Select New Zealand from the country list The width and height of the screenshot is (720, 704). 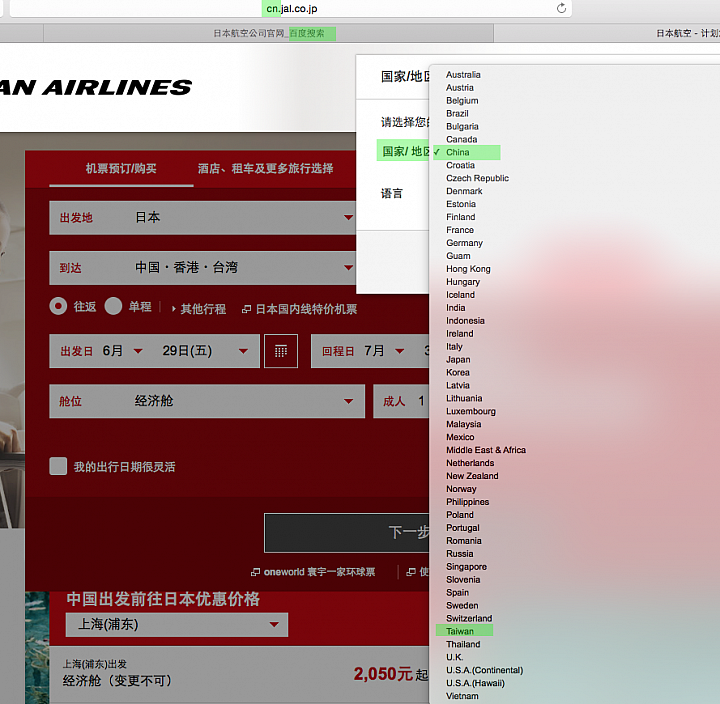[472, 476]
